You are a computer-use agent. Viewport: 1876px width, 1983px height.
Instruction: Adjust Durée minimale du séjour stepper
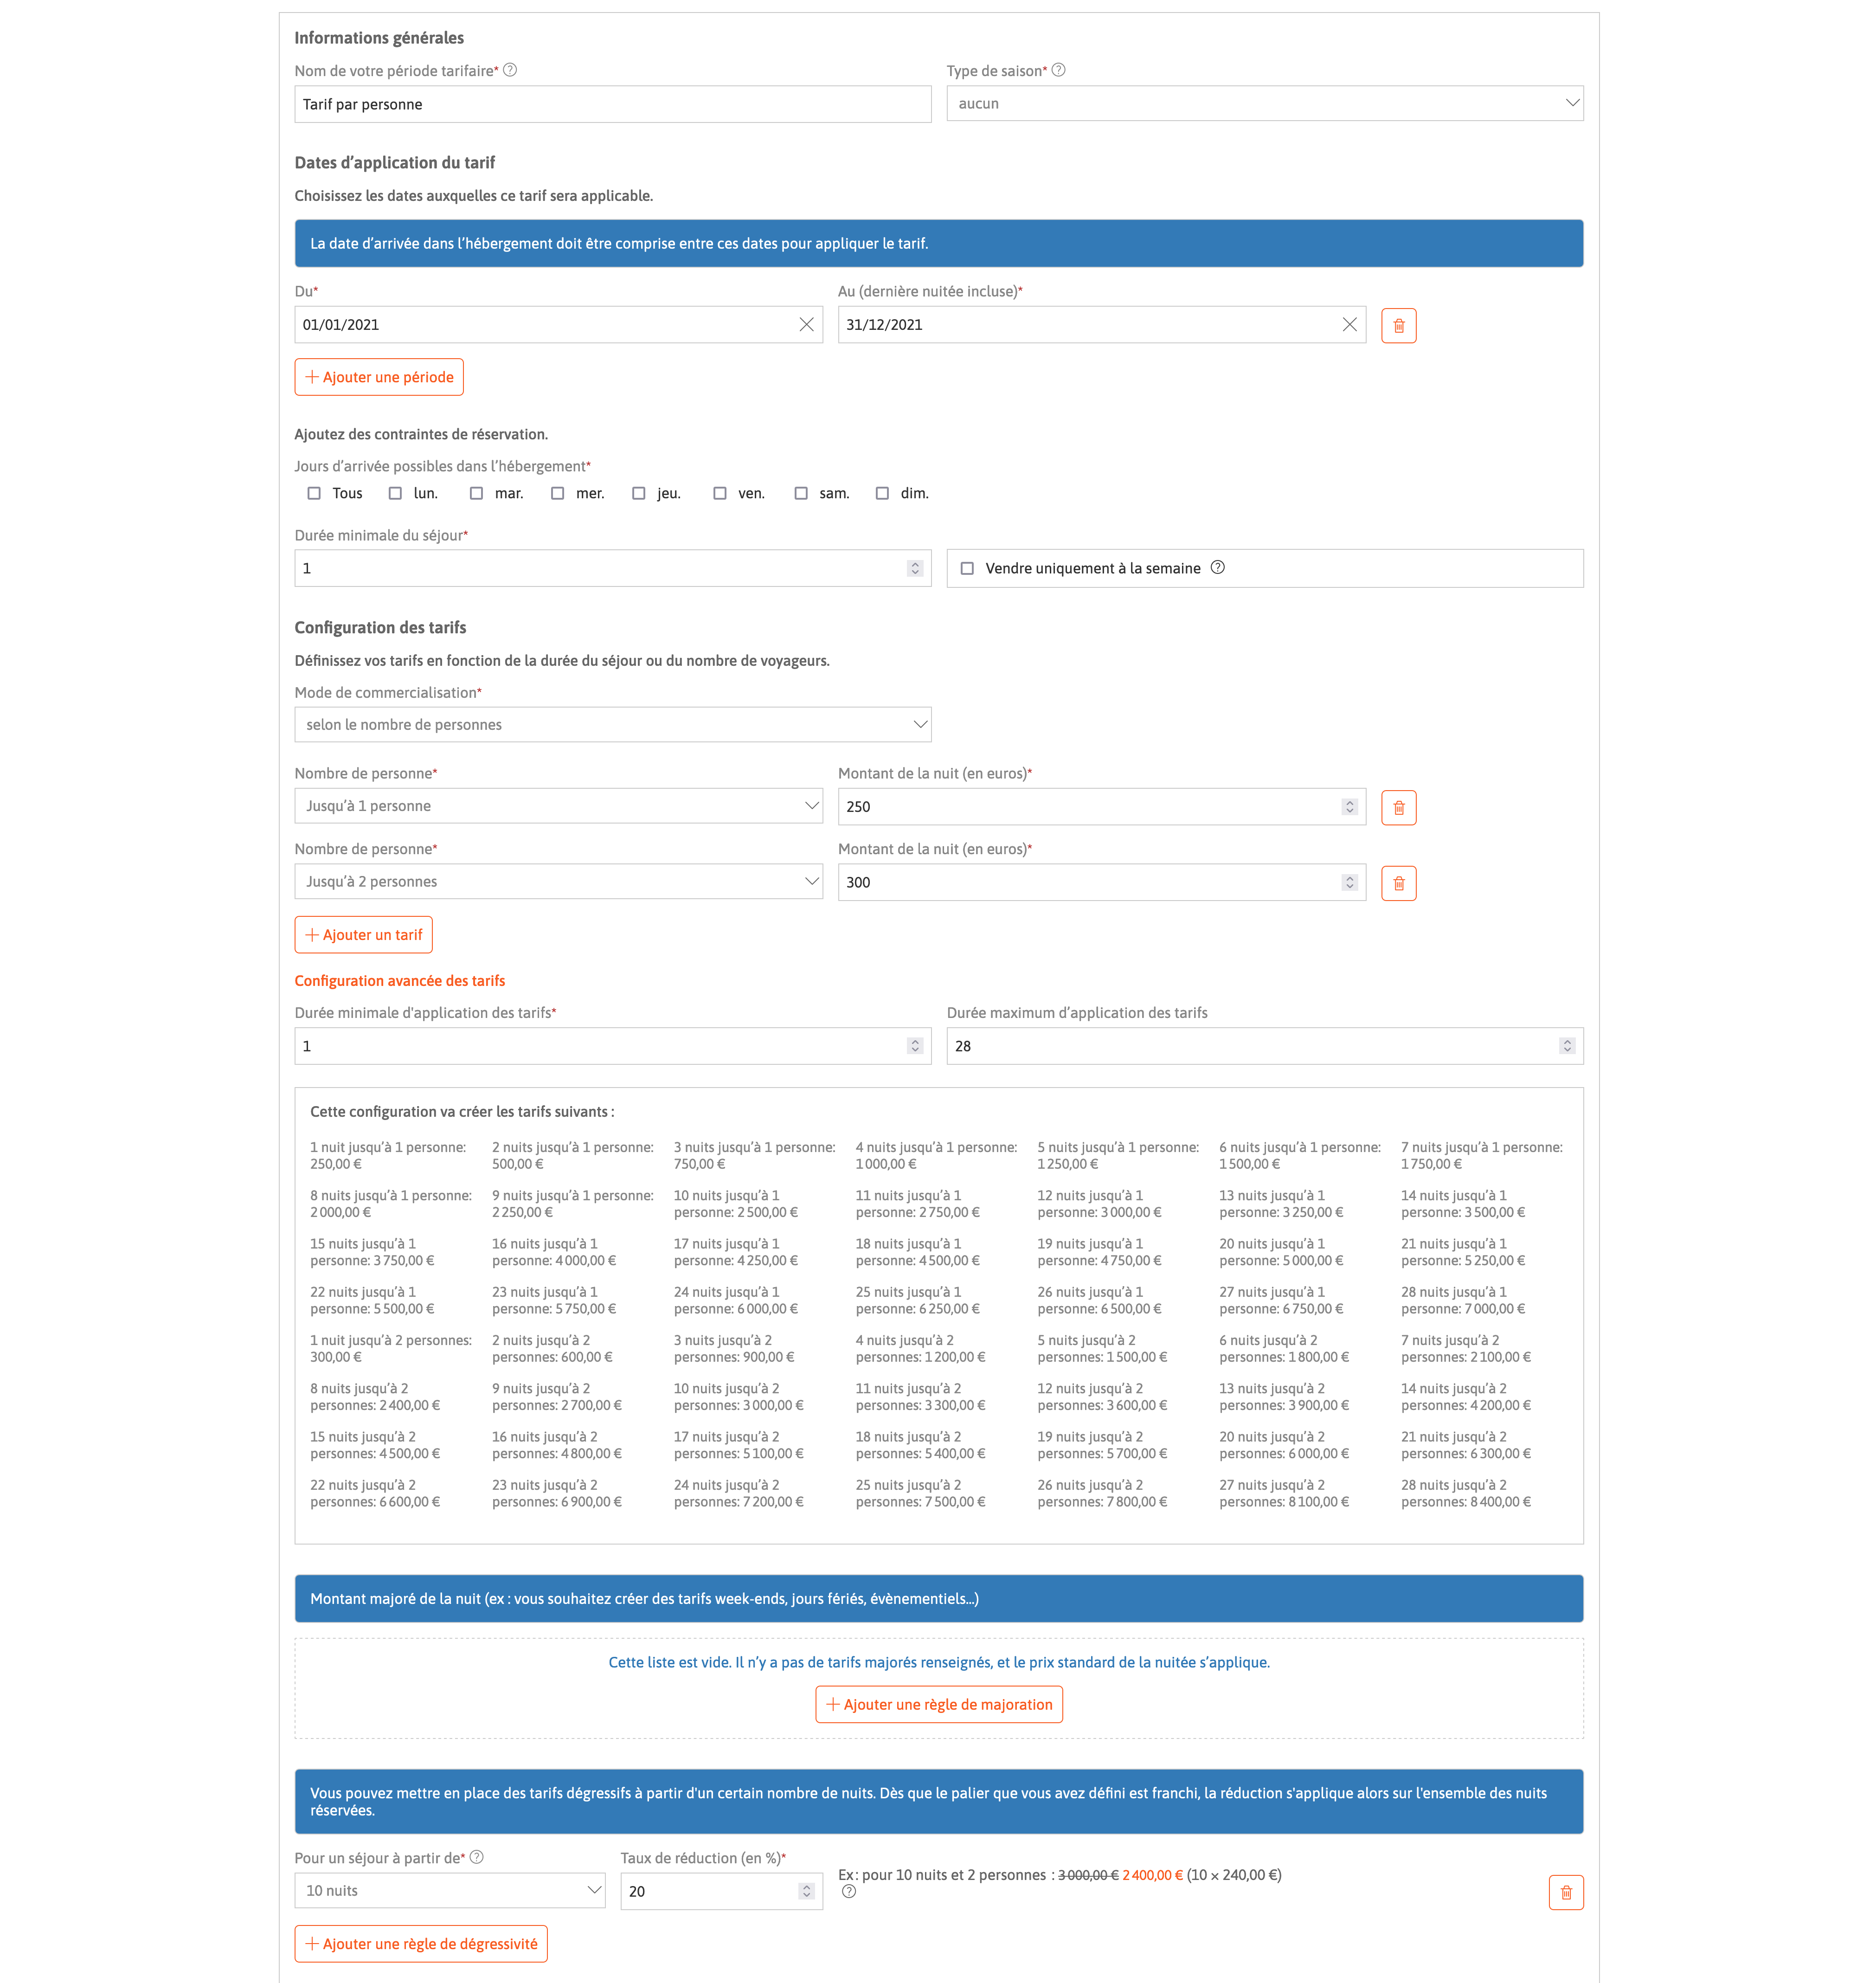pos(914,568)
